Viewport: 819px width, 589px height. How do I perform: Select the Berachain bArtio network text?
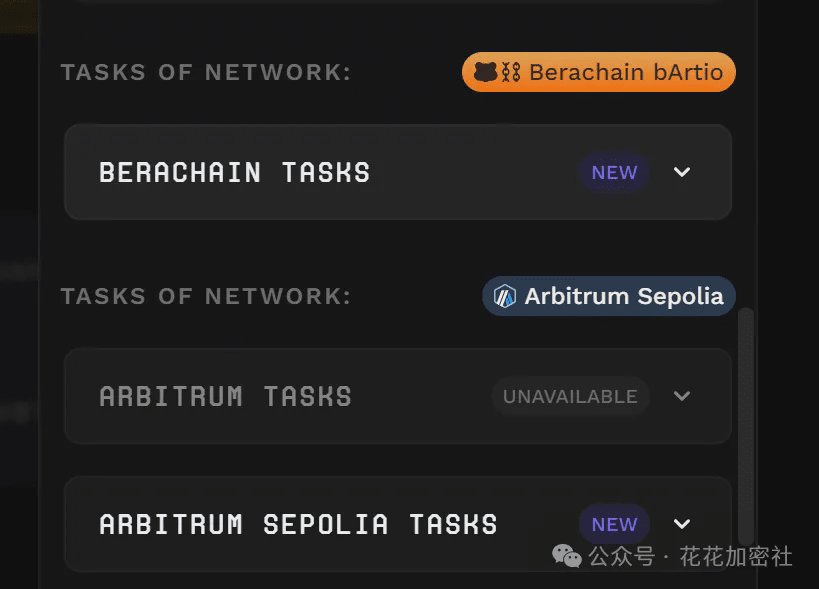pyautogui.click(x=626, y=72)
